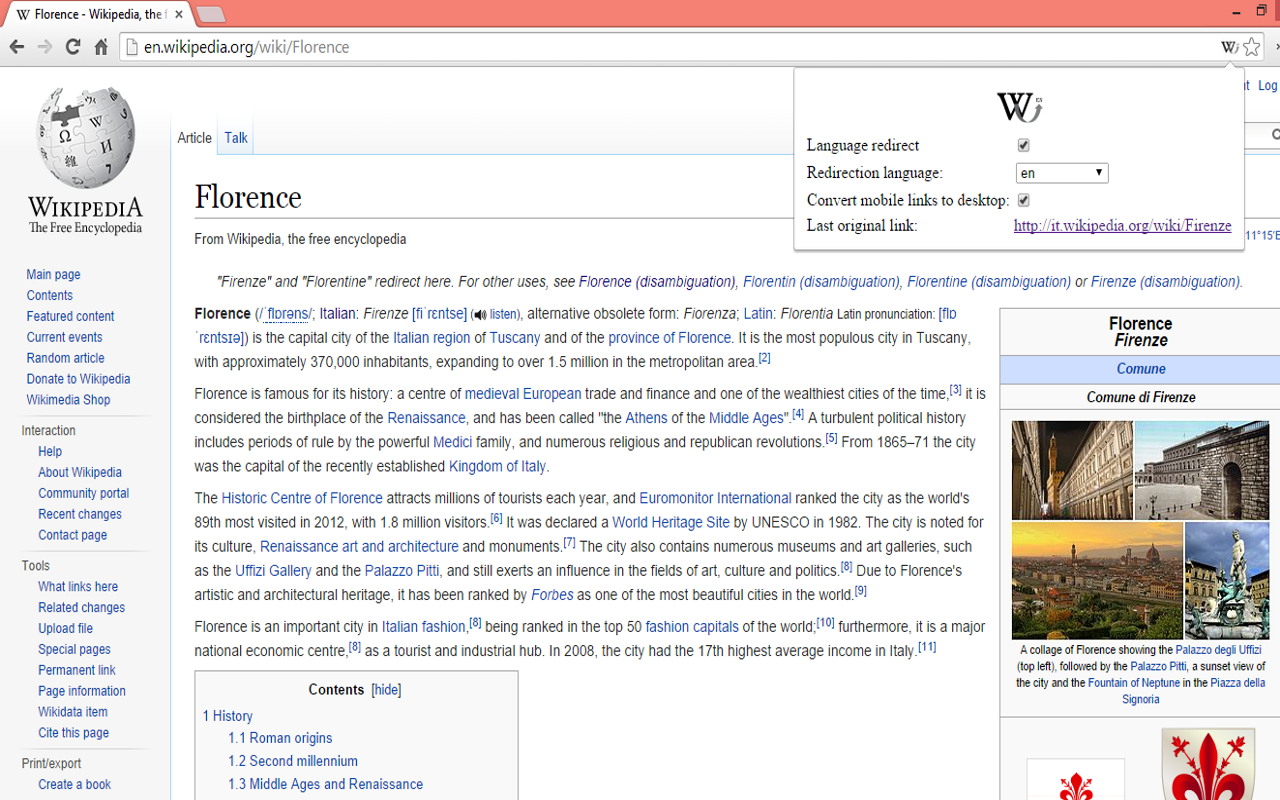The width and height of the screenshot is (1280, 800).
Task: Jump to section 1 History in contents
Action: pyautogui.click(x=227, y=716)
